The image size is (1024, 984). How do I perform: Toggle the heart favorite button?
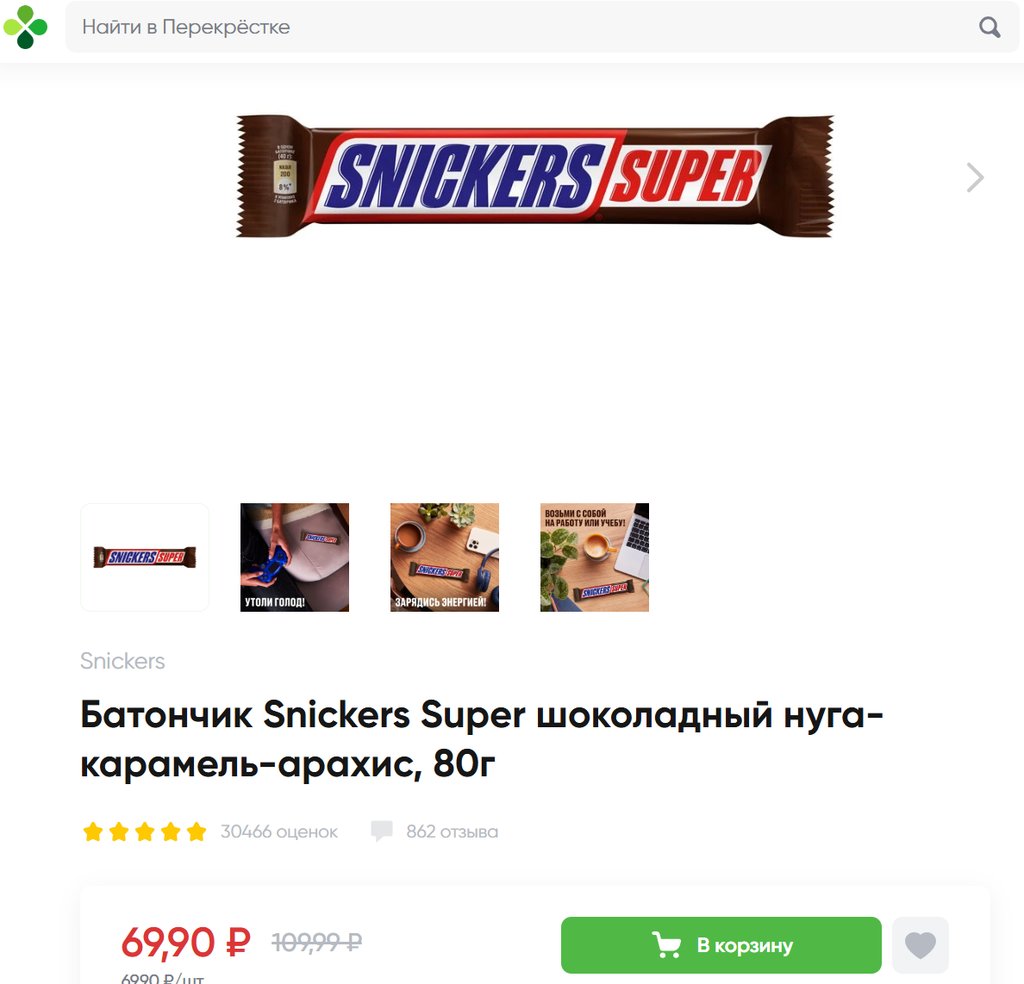coord(920,945)
